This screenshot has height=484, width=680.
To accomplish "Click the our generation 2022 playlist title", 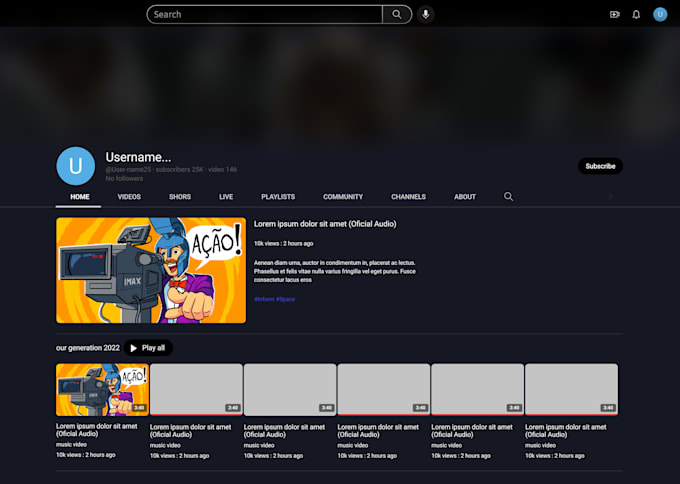I will pos(88,348).
